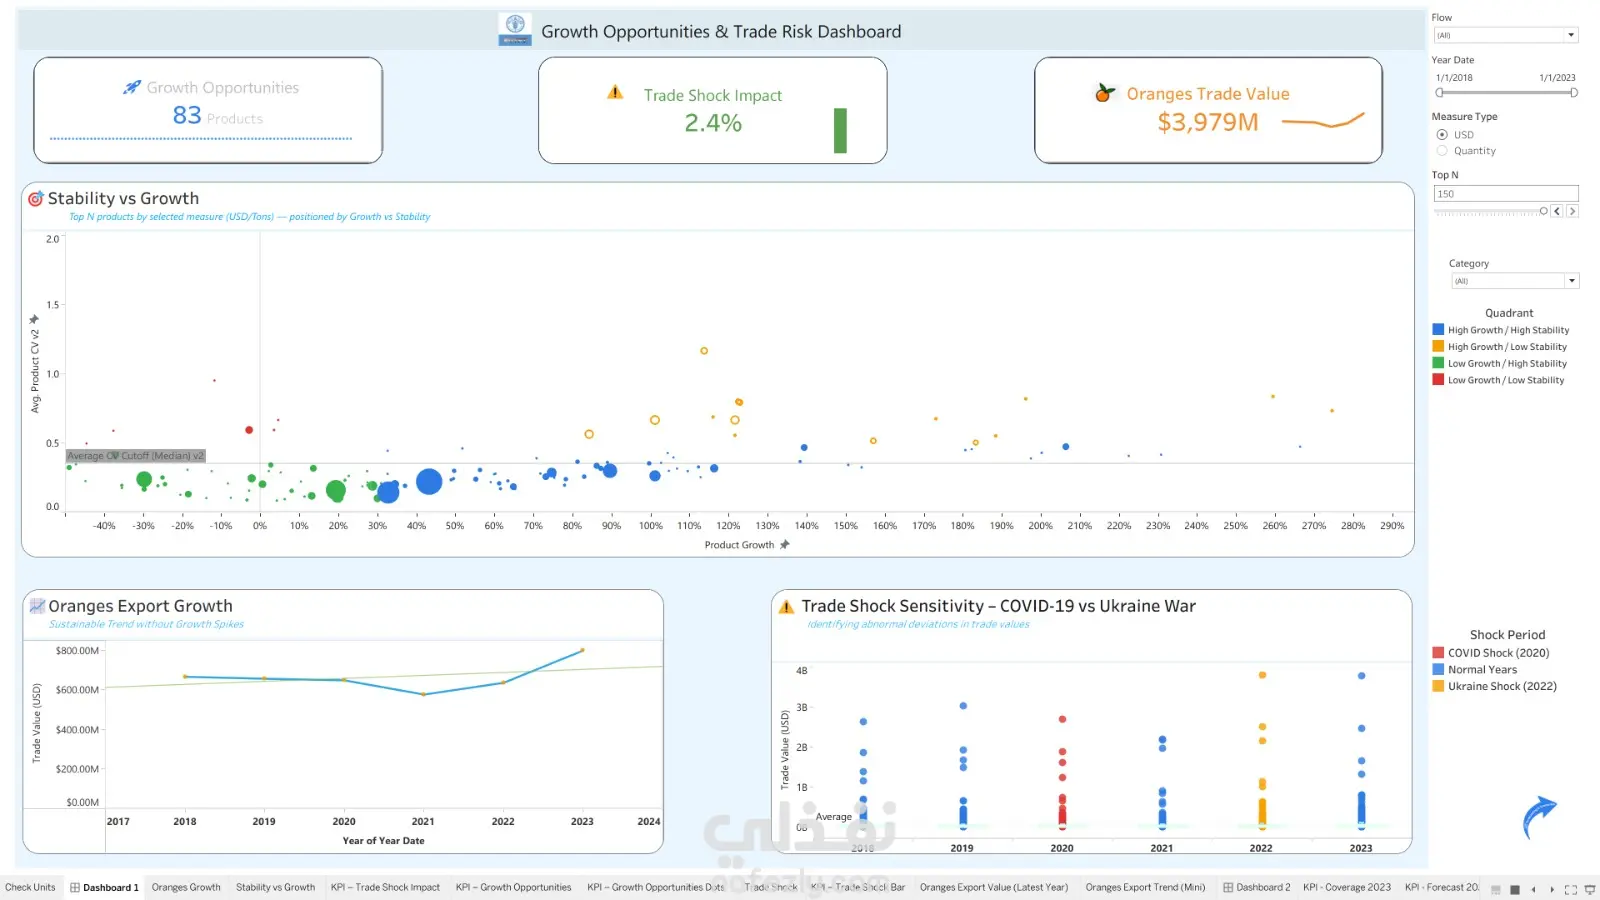Screen dimensions: 1600x900
Task: Click the dashboard logo icon beside the title
Action: pyautogui.click(x=515, y=30)
